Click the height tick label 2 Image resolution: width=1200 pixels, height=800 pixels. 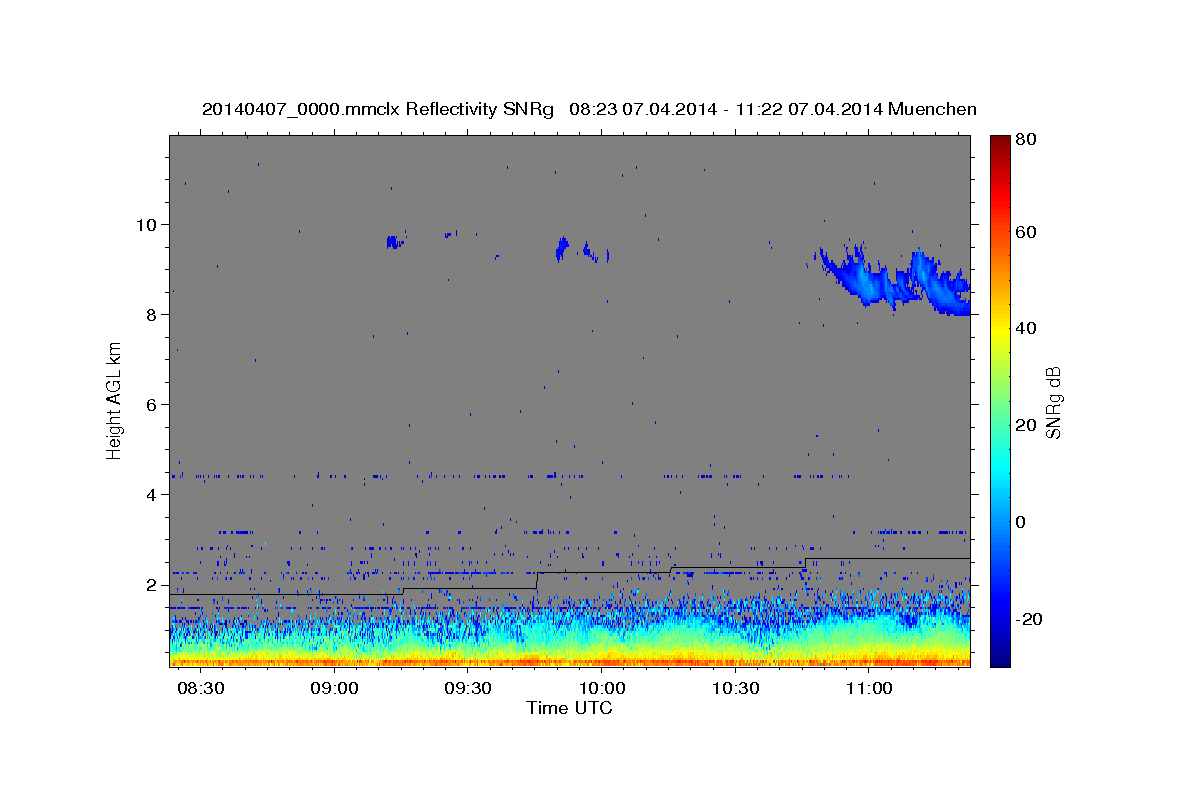click(x=154, y=585)
